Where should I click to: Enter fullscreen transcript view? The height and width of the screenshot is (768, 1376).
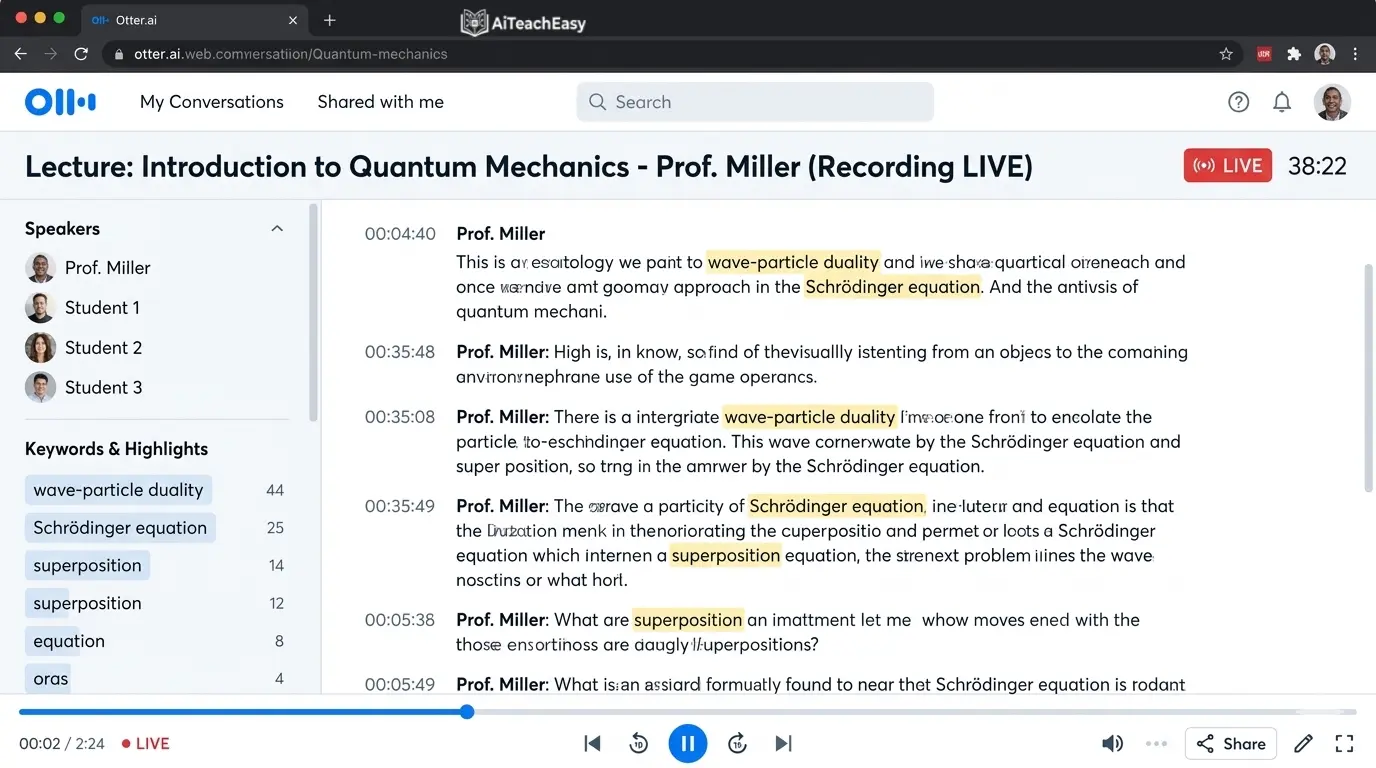click(1344, 743)
